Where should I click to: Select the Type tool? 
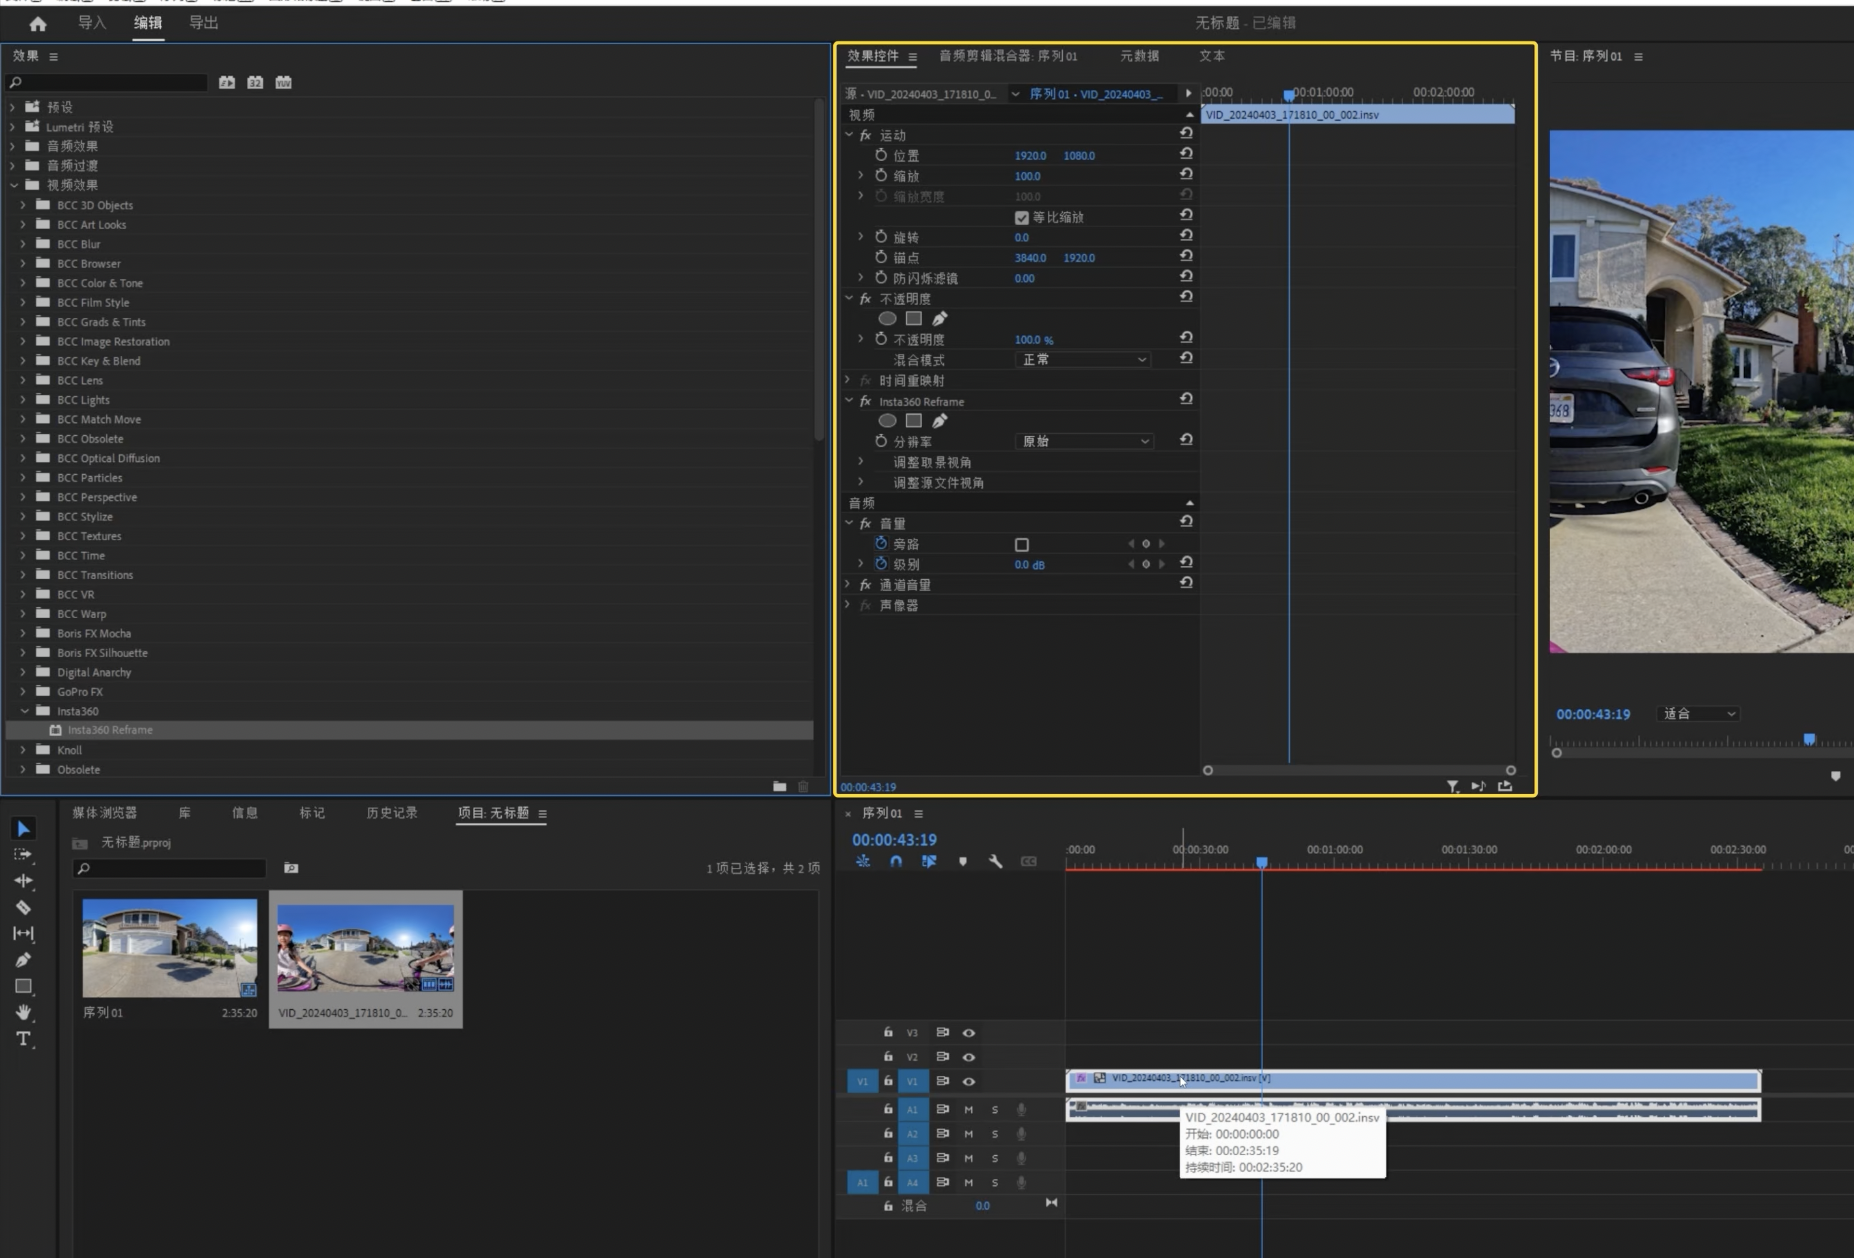click(x=23, y=1039)
